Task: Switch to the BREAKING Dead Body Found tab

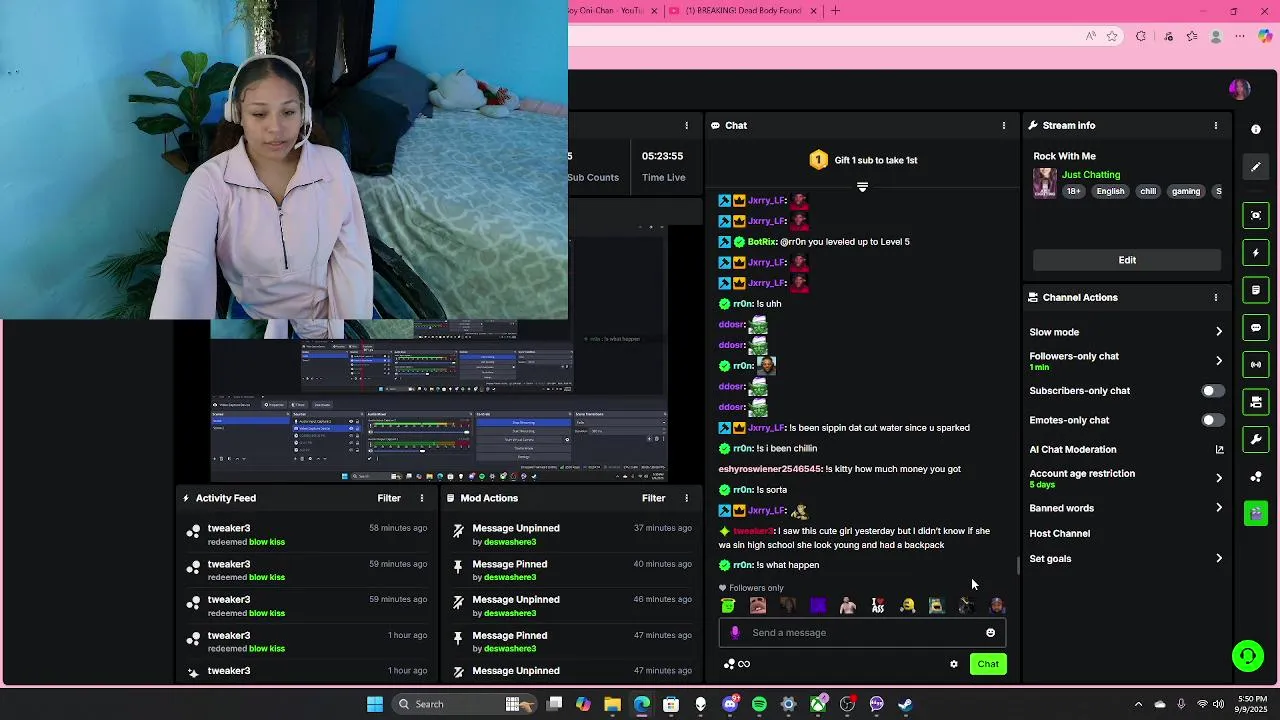Action: (745, 11)
